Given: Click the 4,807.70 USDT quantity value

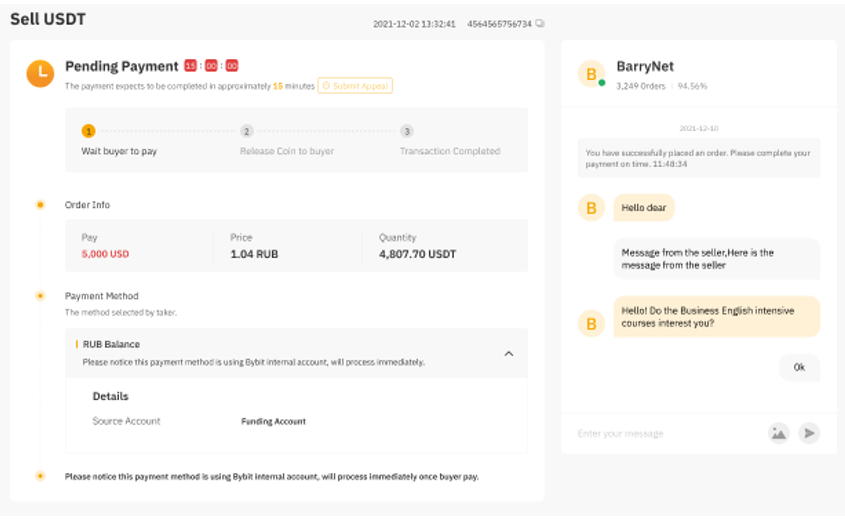Looking at the screenshot, I should coord(417,254).
